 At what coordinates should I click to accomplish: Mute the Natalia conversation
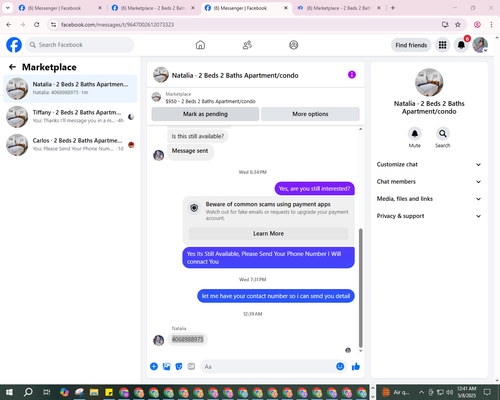click(415, 134)
